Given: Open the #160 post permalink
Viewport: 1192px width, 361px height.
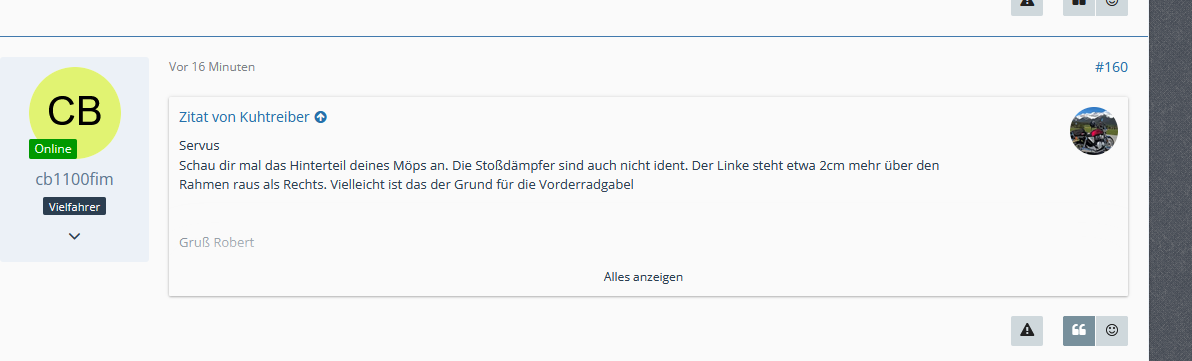Looking at the screenshot, I should click(x=1111, y=67).
